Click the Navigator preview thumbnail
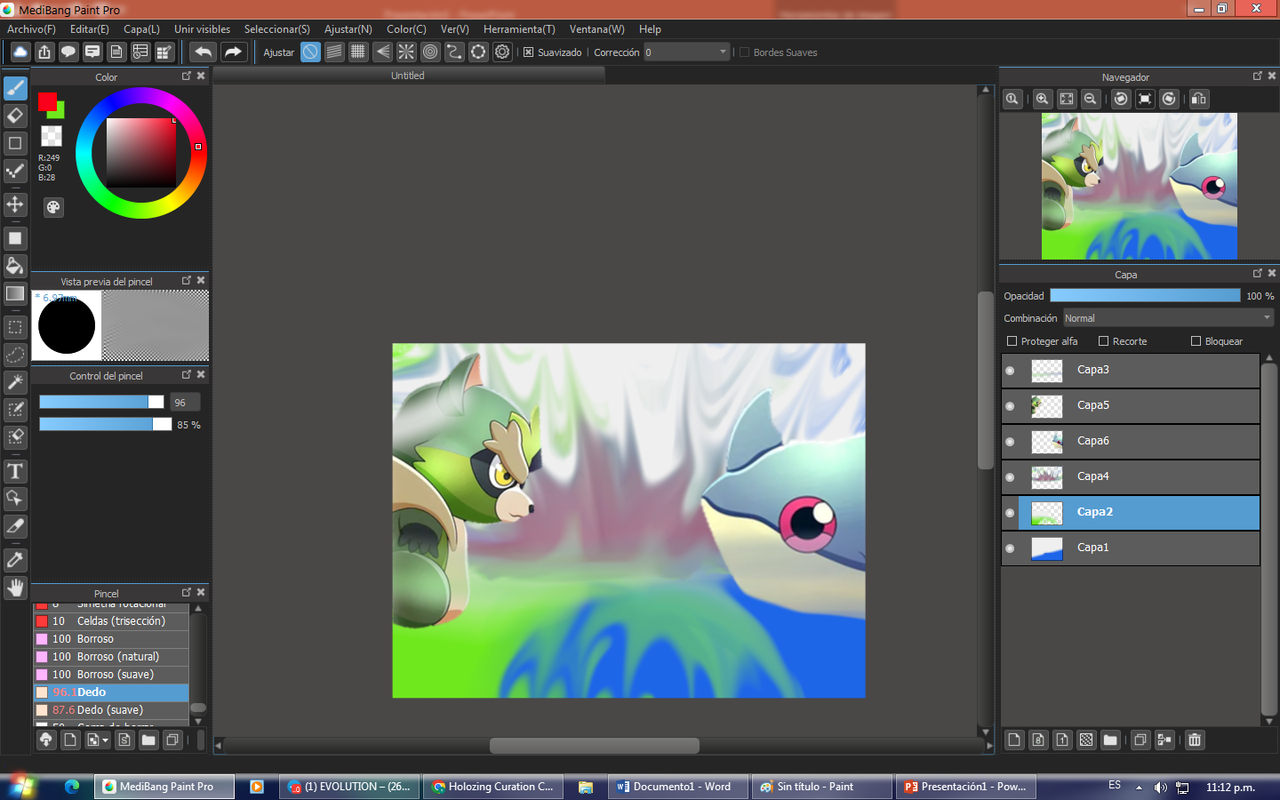The image size is (1280, 800). click(1139, 186)
